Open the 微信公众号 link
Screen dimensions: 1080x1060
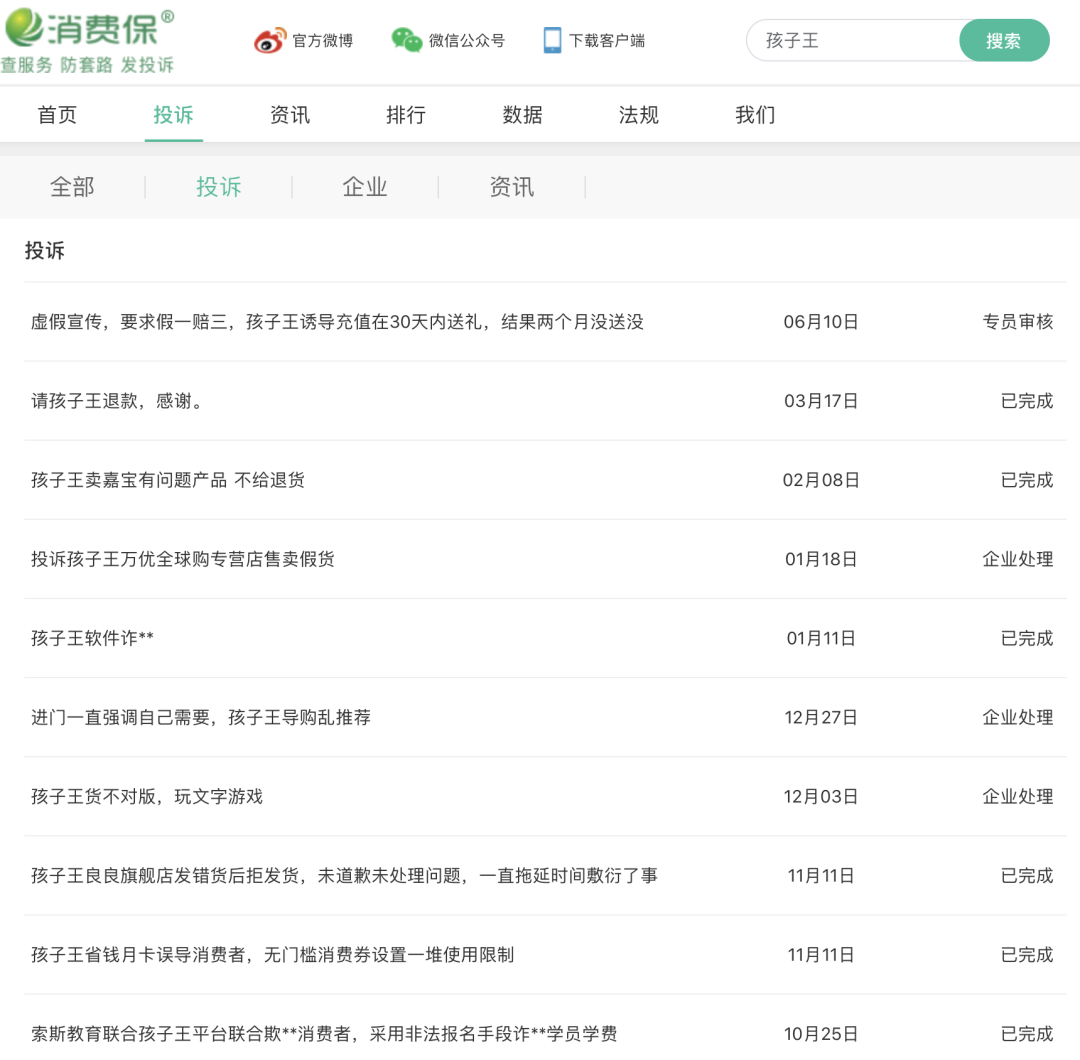pos(466,41)
